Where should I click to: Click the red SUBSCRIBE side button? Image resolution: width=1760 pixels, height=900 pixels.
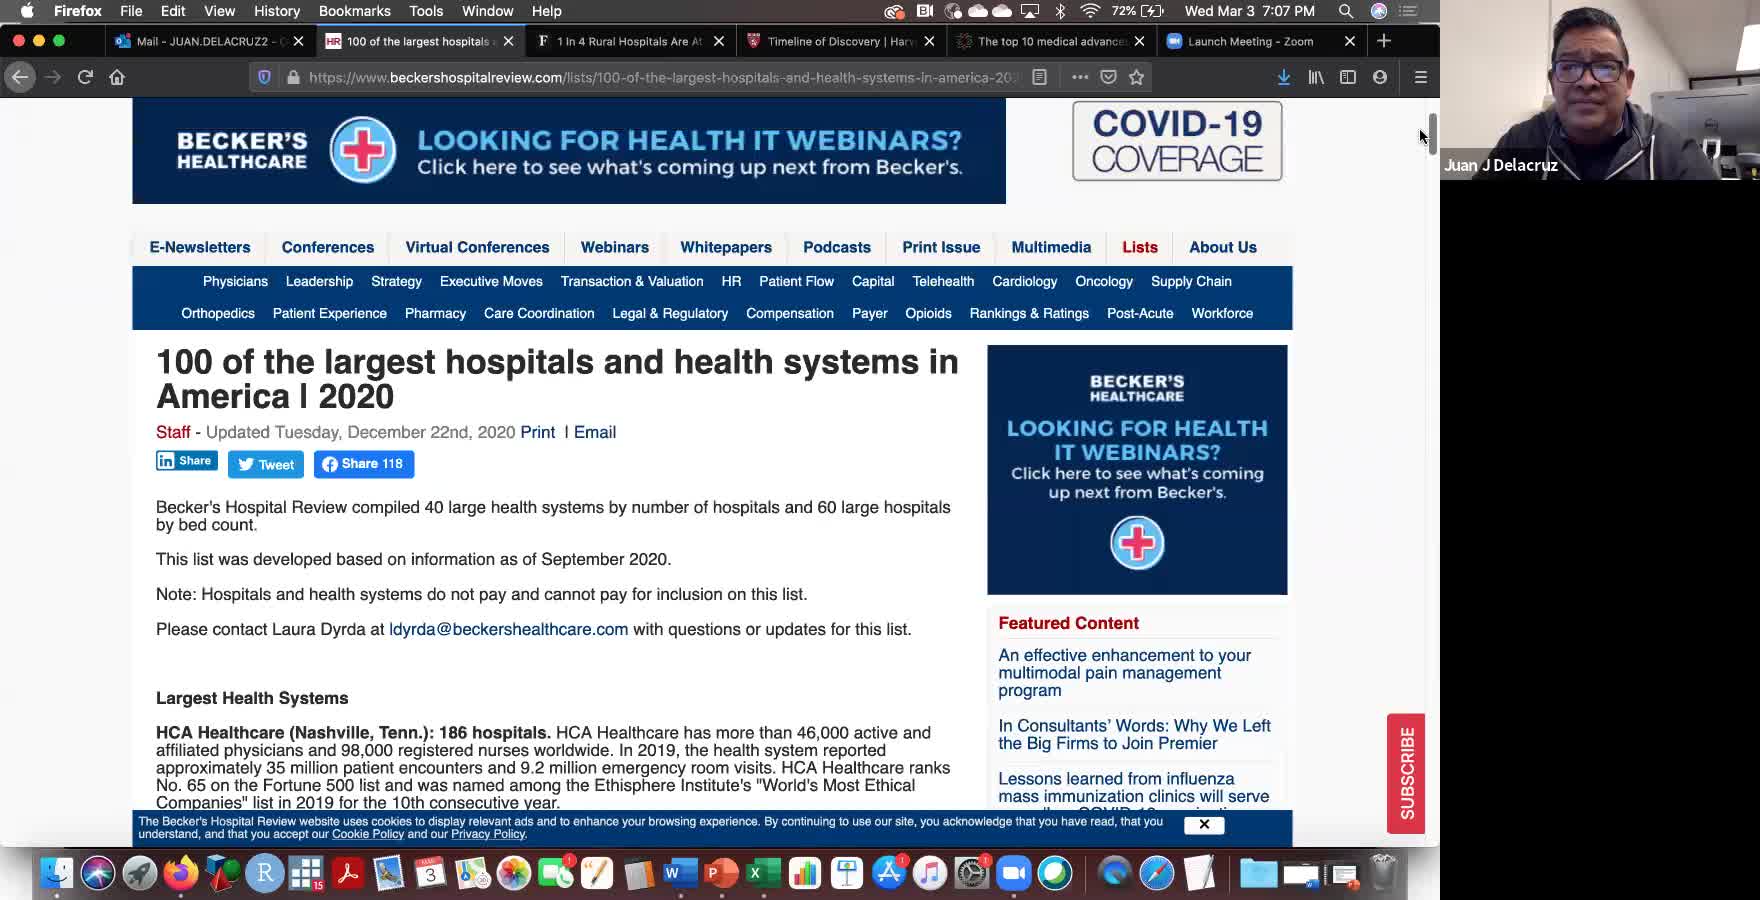(x=1406, y=773)
